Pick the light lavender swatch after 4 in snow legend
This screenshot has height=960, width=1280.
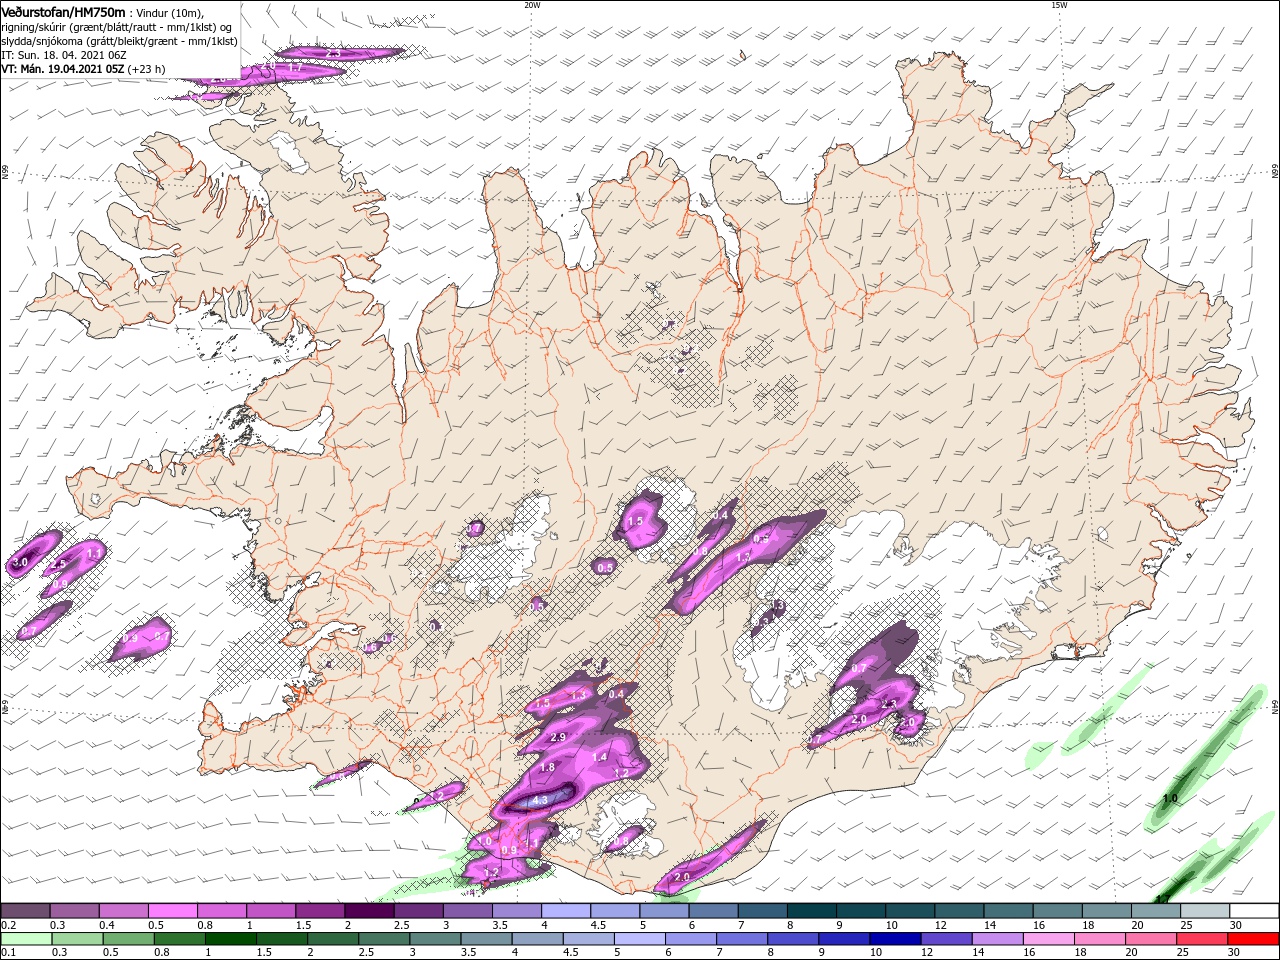click(x=566, y=911)
